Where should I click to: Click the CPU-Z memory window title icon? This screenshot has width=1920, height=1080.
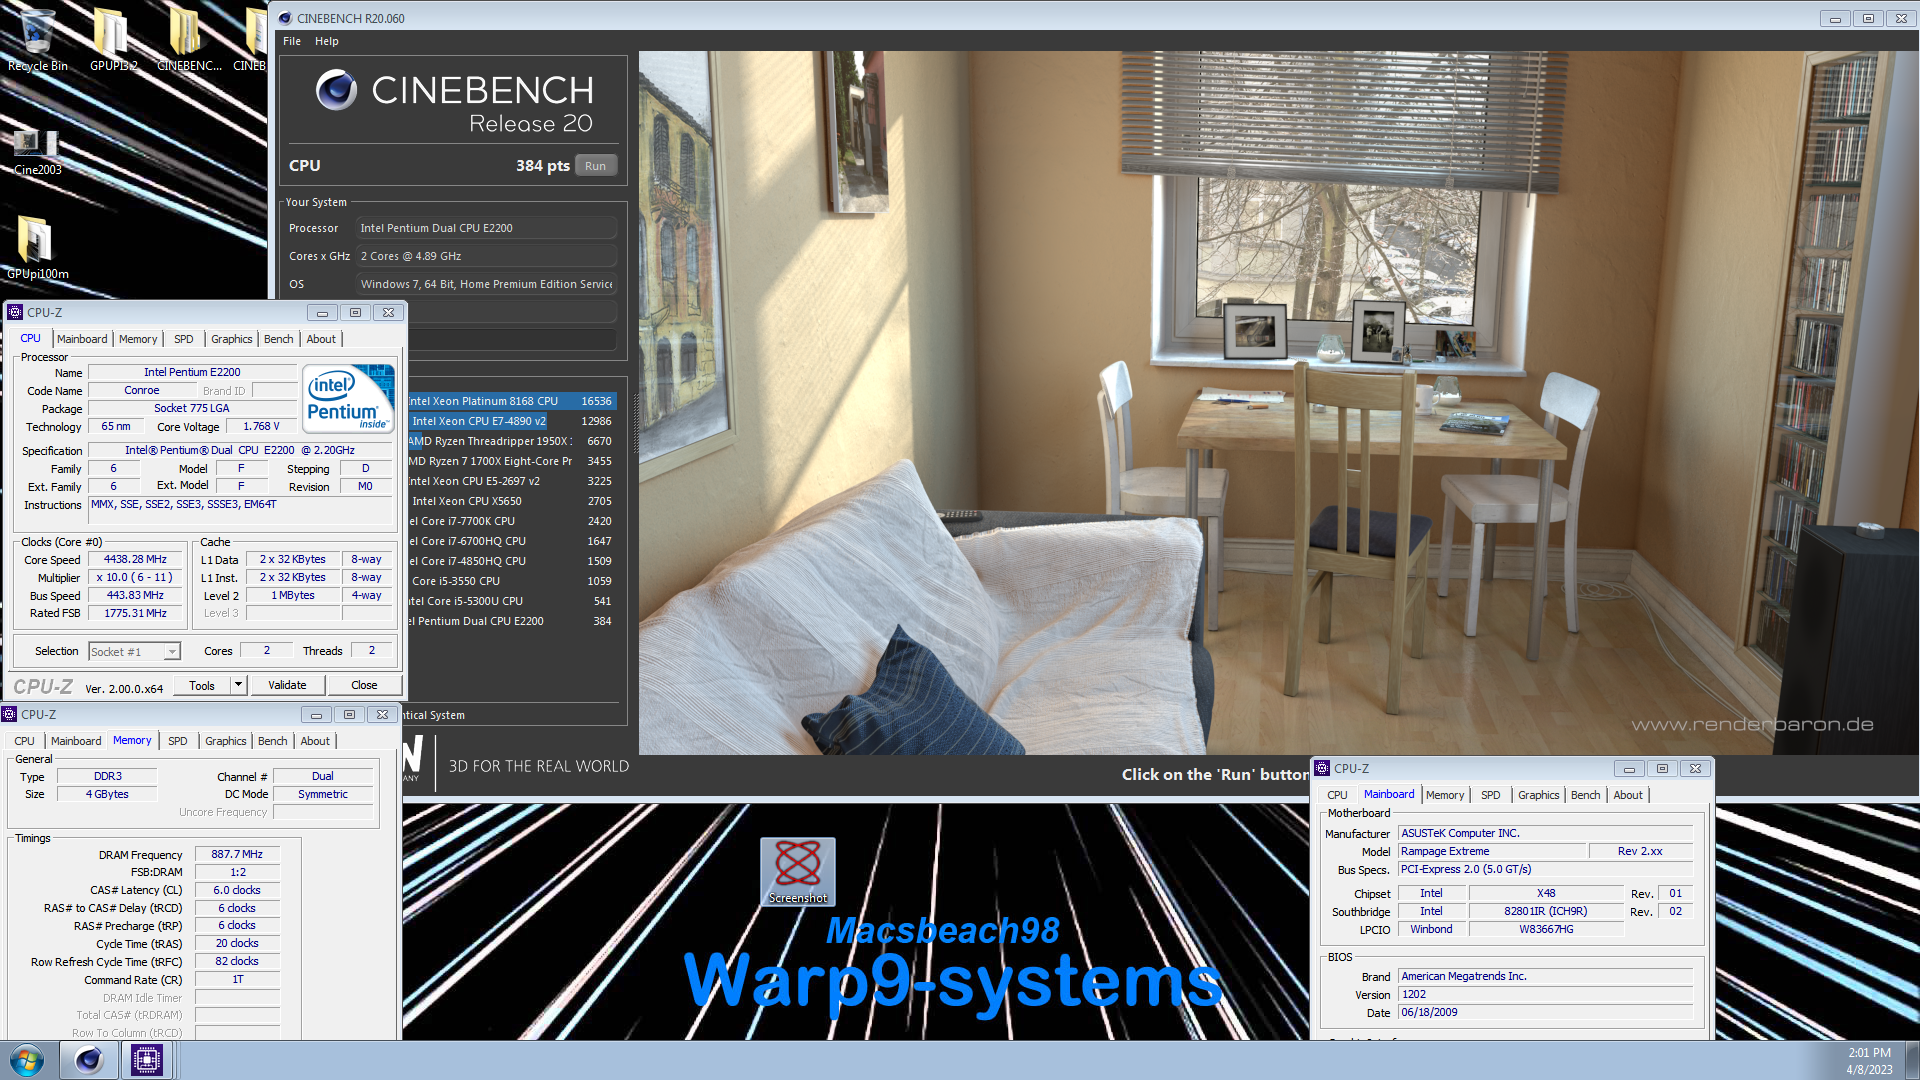tap(9, 714)
